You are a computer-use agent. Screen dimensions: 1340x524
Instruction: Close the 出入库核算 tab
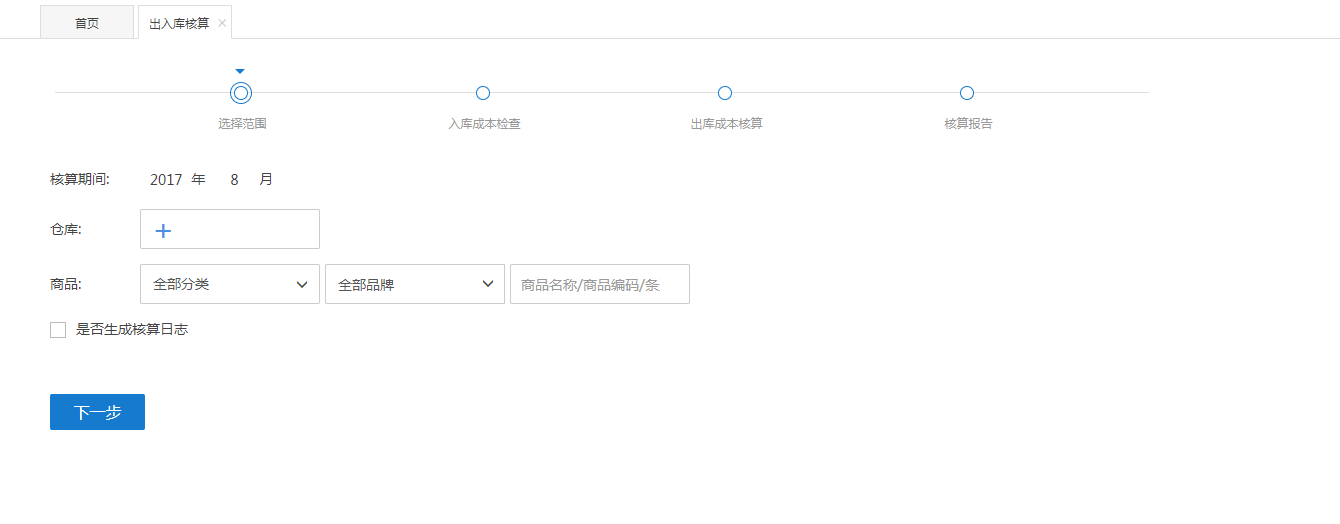click(x=222, y=23)
